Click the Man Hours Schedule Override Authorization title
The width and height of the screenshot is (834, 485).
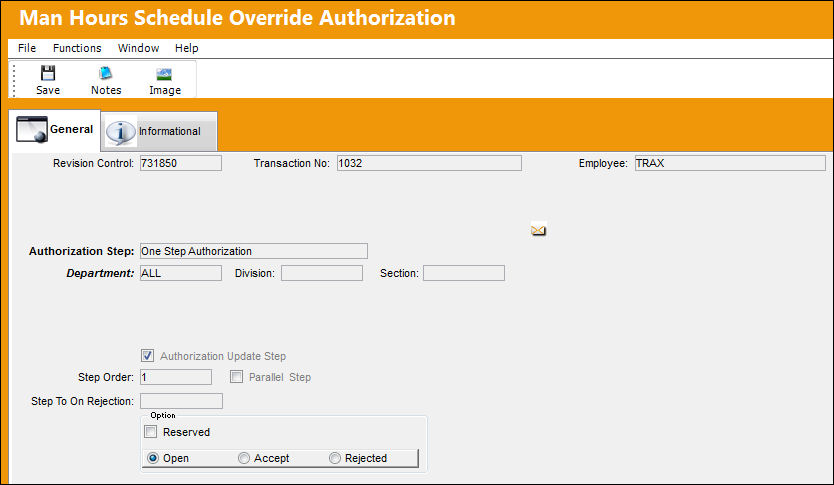coord(237,18)
